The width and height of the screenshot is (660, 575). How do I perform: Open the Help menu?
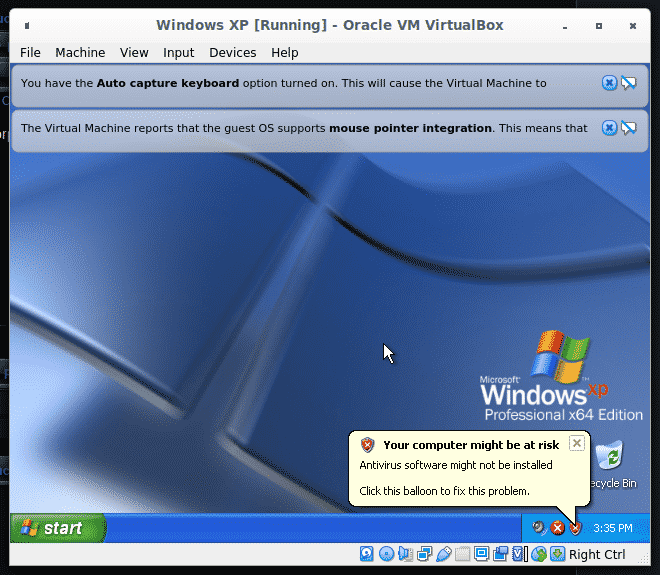(x=285, y=53)
